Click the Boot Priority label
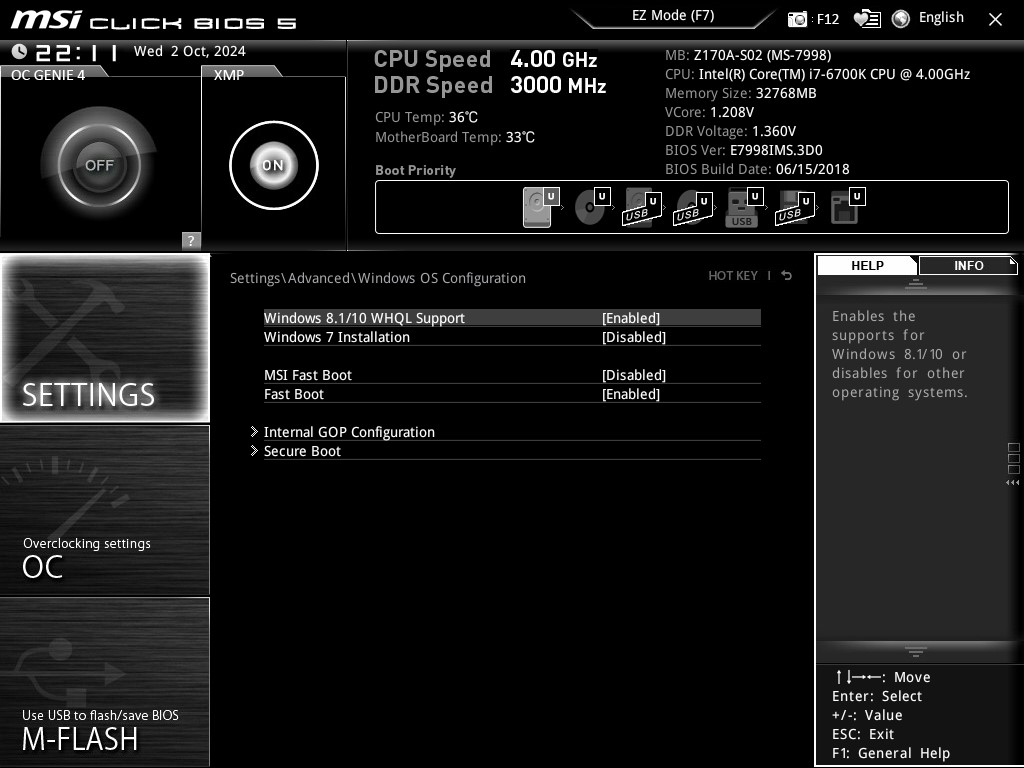Screen dimensions: 1024x768 415,170
